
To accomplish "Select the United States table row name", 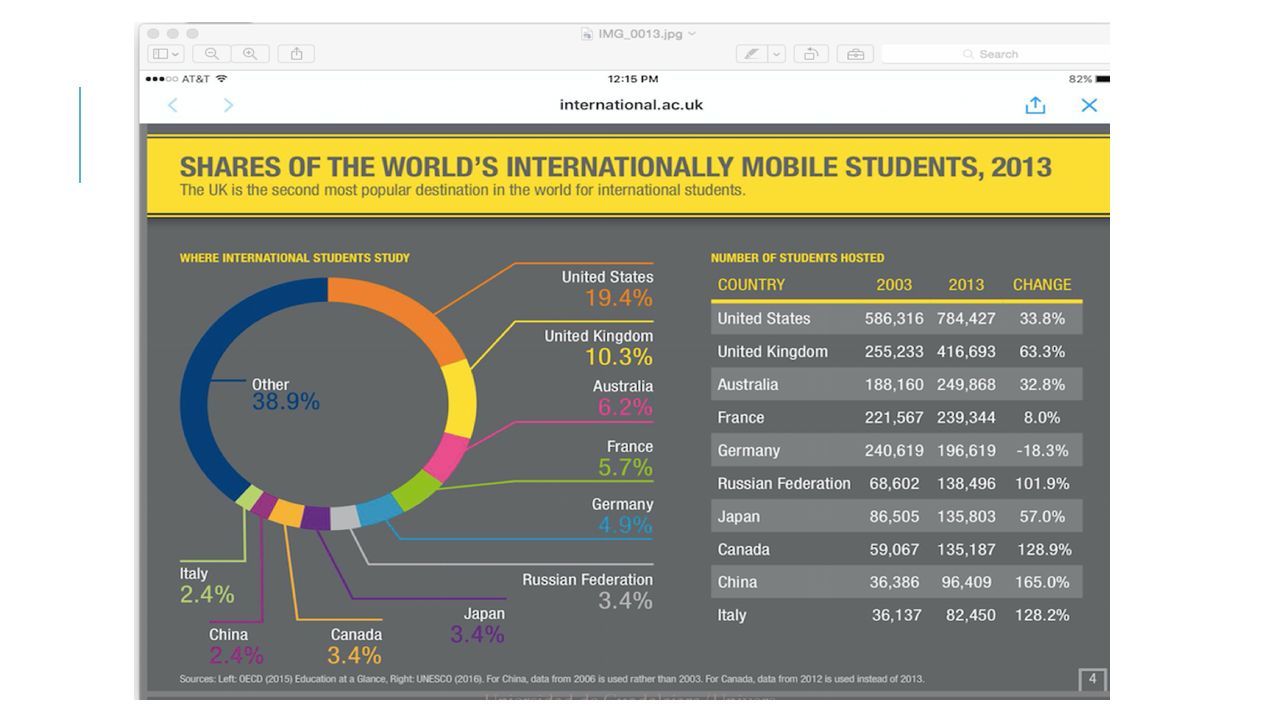I will (x=764, y=319).
